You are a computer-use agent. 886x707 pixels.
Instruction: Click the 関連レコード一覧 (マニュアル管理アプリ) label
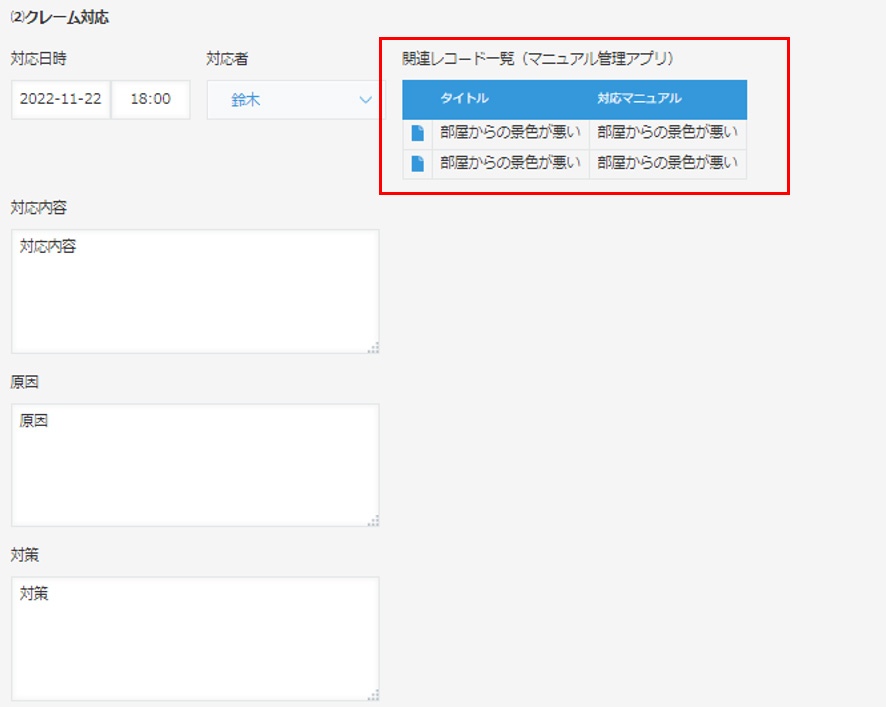click(538, 59)
